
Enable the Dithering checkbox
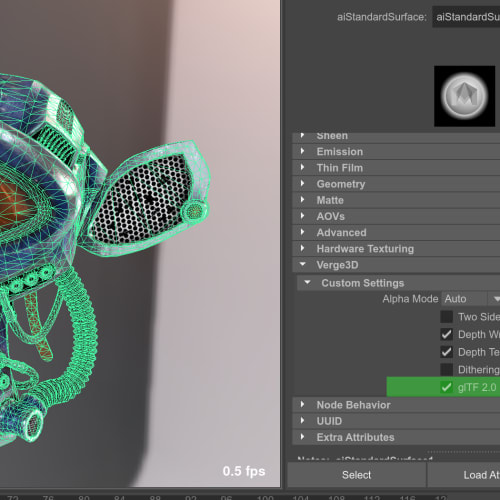[446, 370]
